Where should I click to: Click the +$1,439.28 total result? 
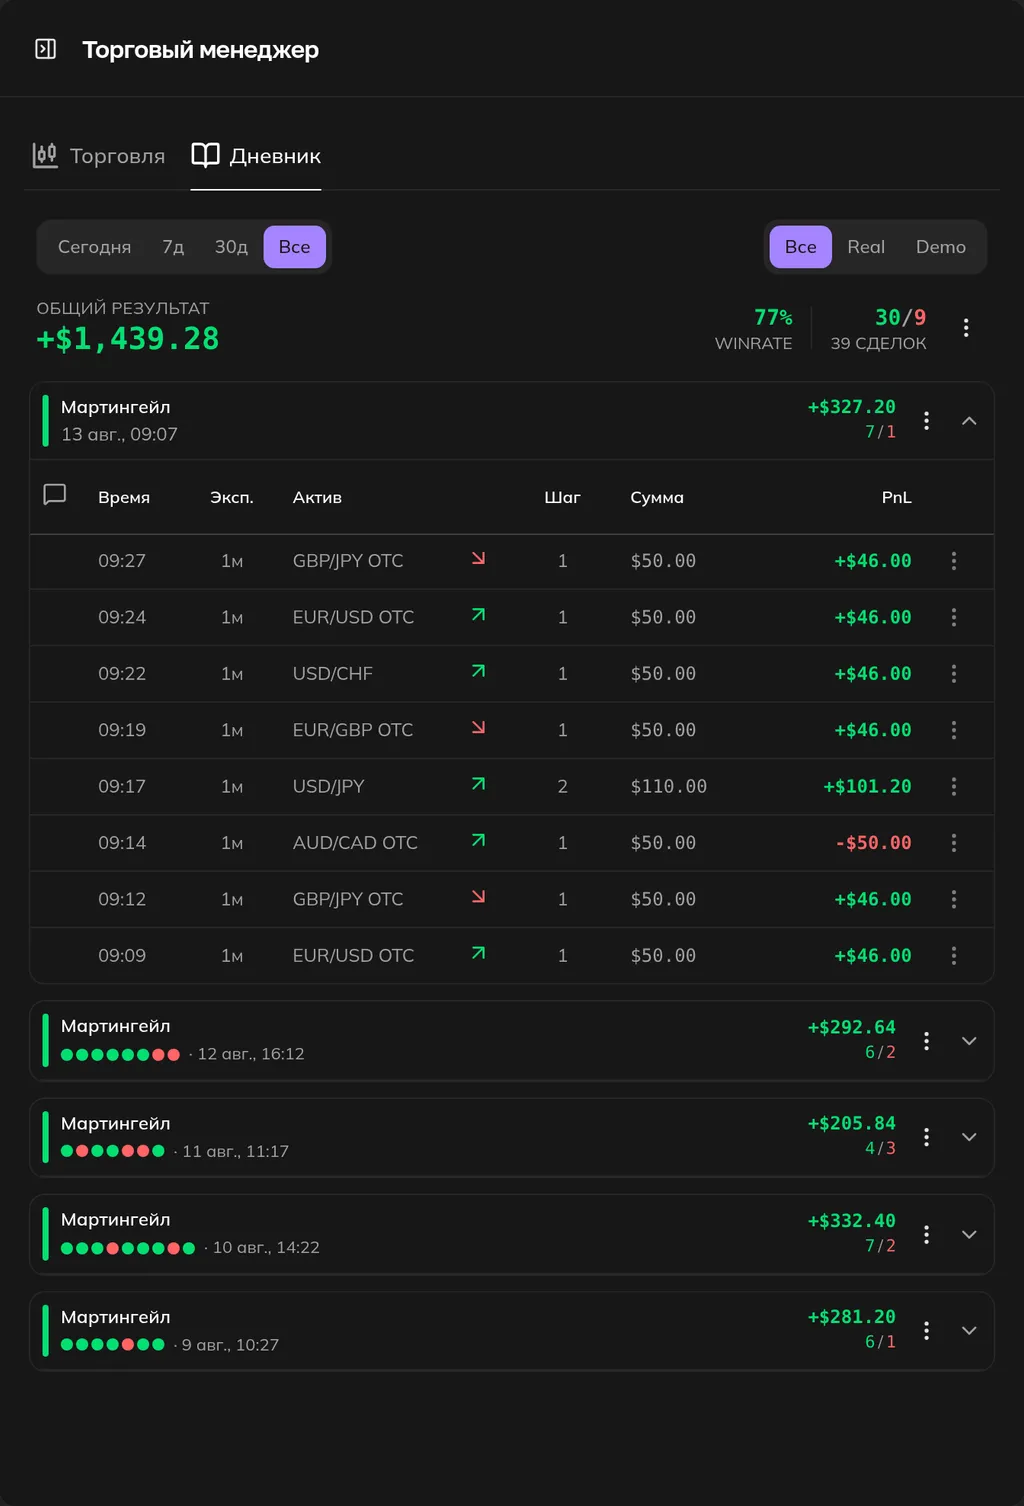[128, 339]
